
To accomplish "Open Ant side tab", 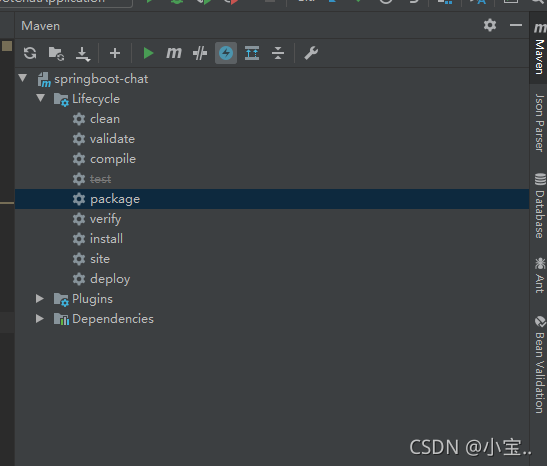I will [540, 275].
